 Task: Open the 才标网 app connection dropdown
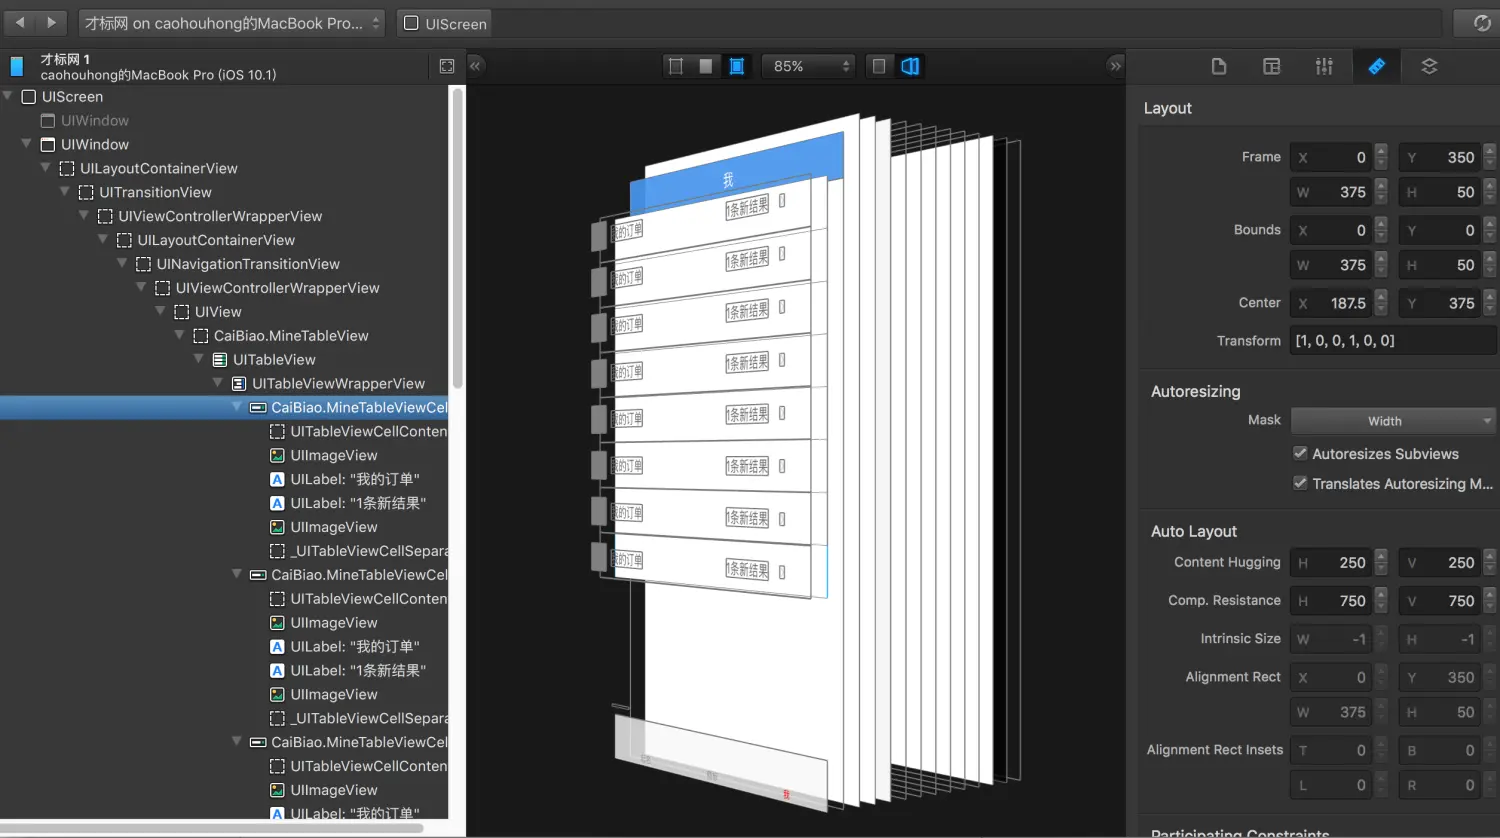point(231,23)
